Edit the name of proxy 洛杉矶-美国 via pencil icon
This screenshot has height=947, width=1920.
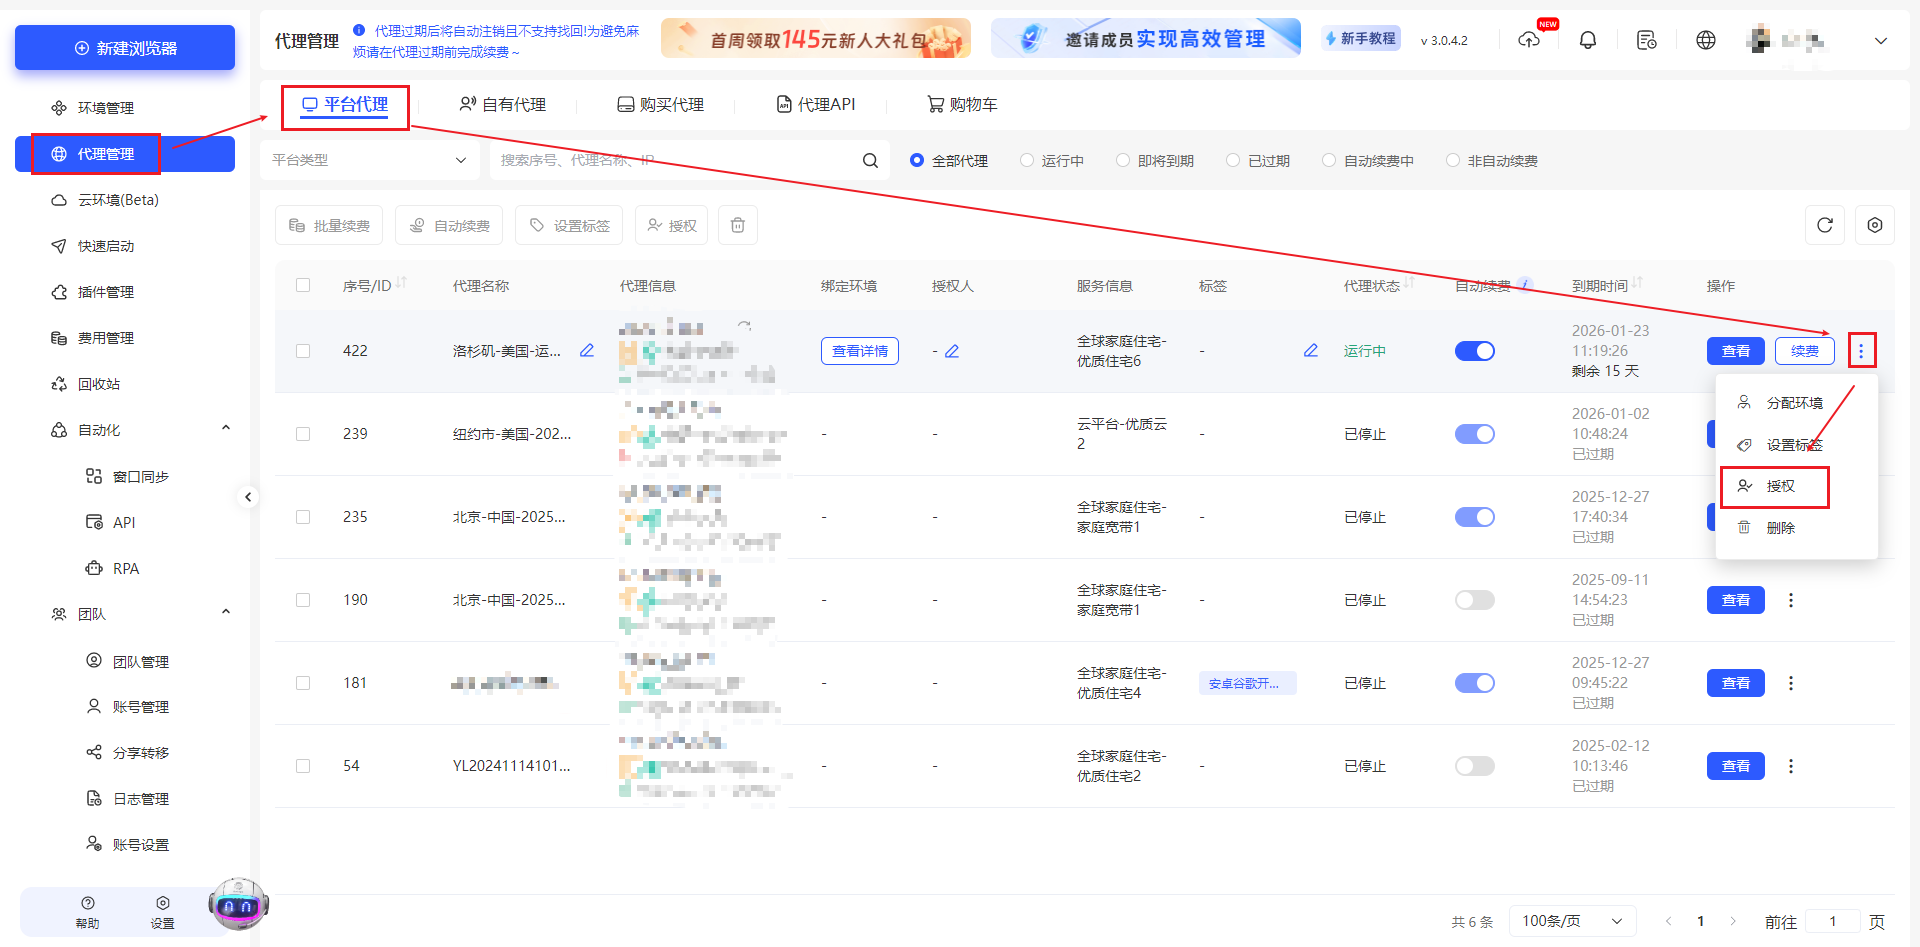(586, 351)
